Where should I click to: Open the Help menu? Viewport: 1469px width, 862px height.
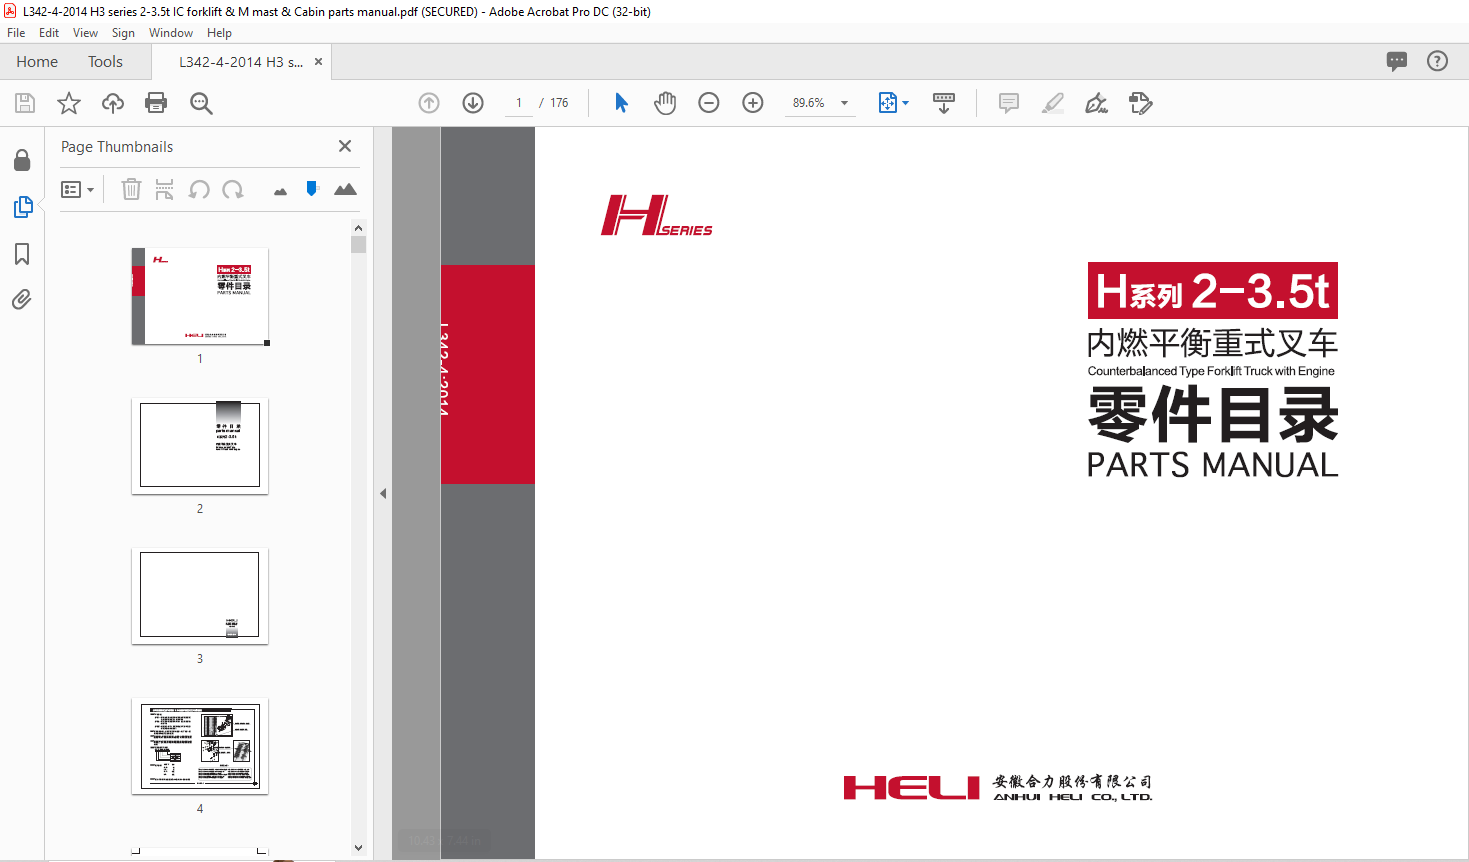(x=219, y=33)
